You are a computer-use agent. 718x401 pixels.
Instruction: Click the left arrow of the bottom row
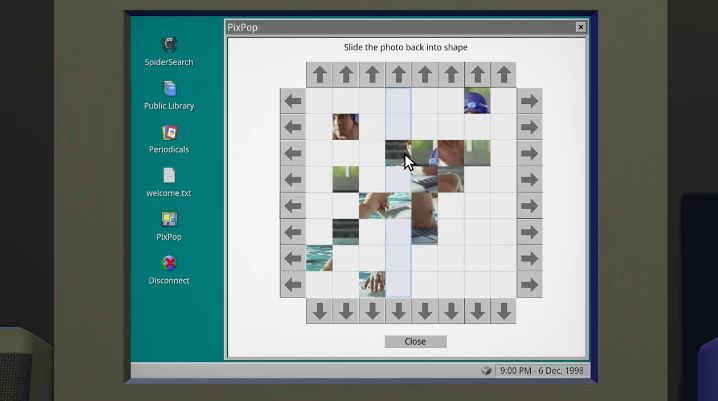pyautogui.click(x=293, y=285)
